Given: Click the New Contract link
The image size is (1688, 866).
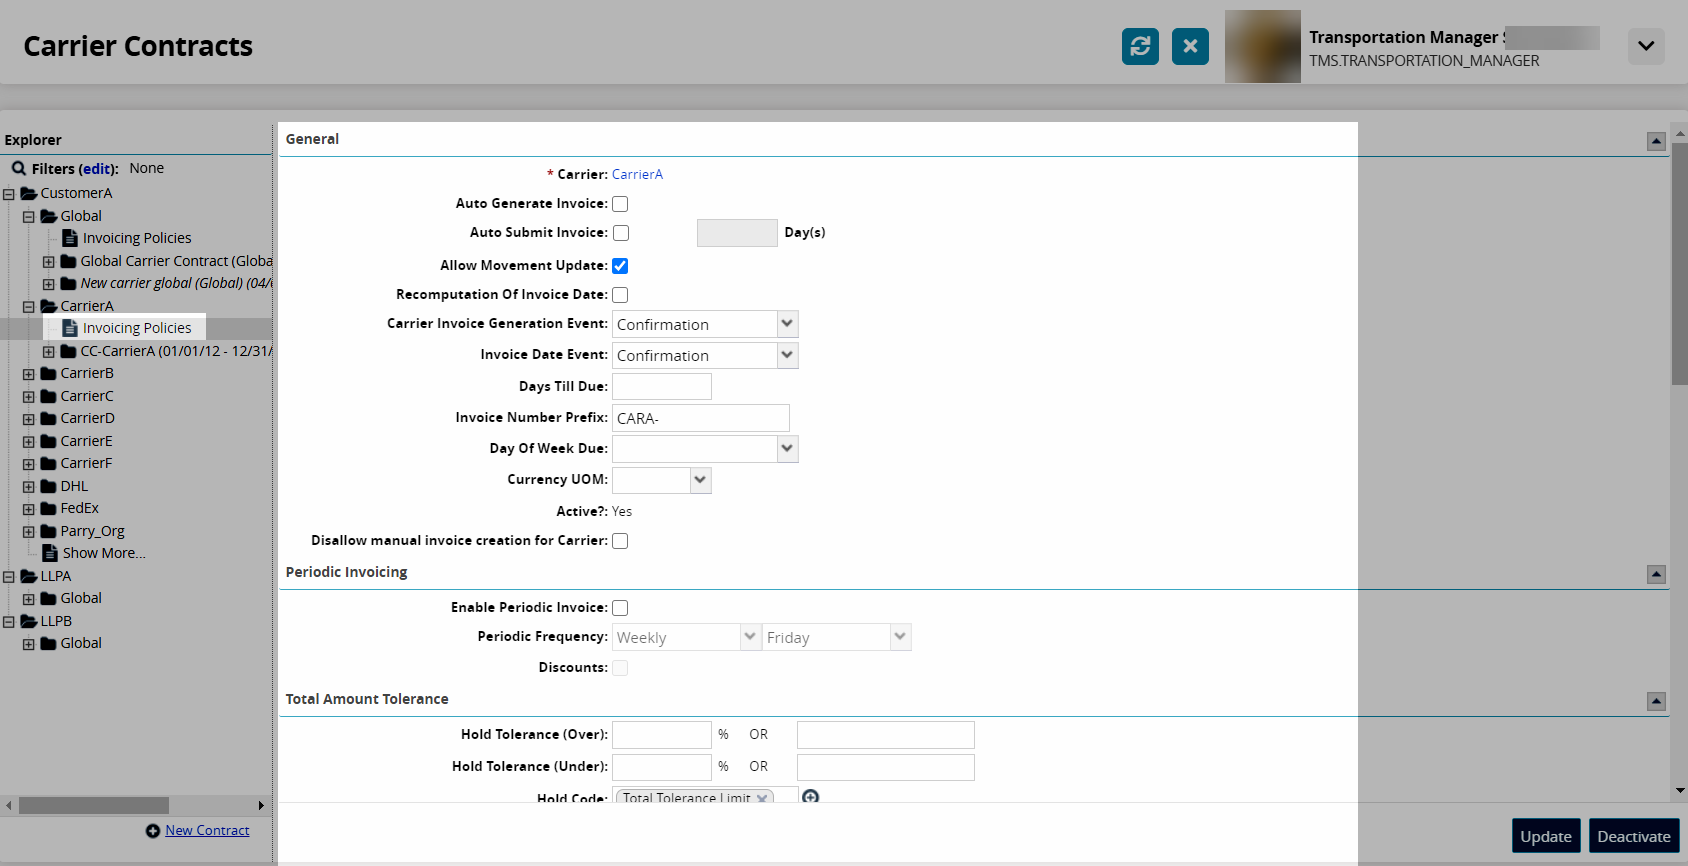Looking at the screenshot, I should (207, 830).
